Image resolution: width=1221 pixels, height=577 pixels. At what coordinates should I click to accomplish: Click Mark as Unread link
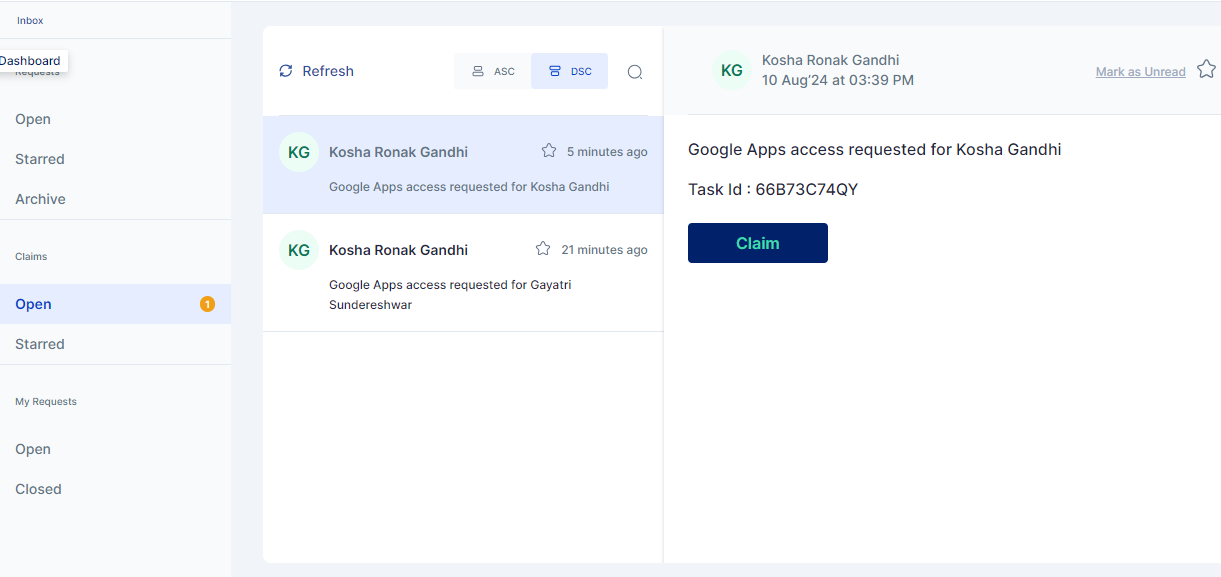(1140, 72)
